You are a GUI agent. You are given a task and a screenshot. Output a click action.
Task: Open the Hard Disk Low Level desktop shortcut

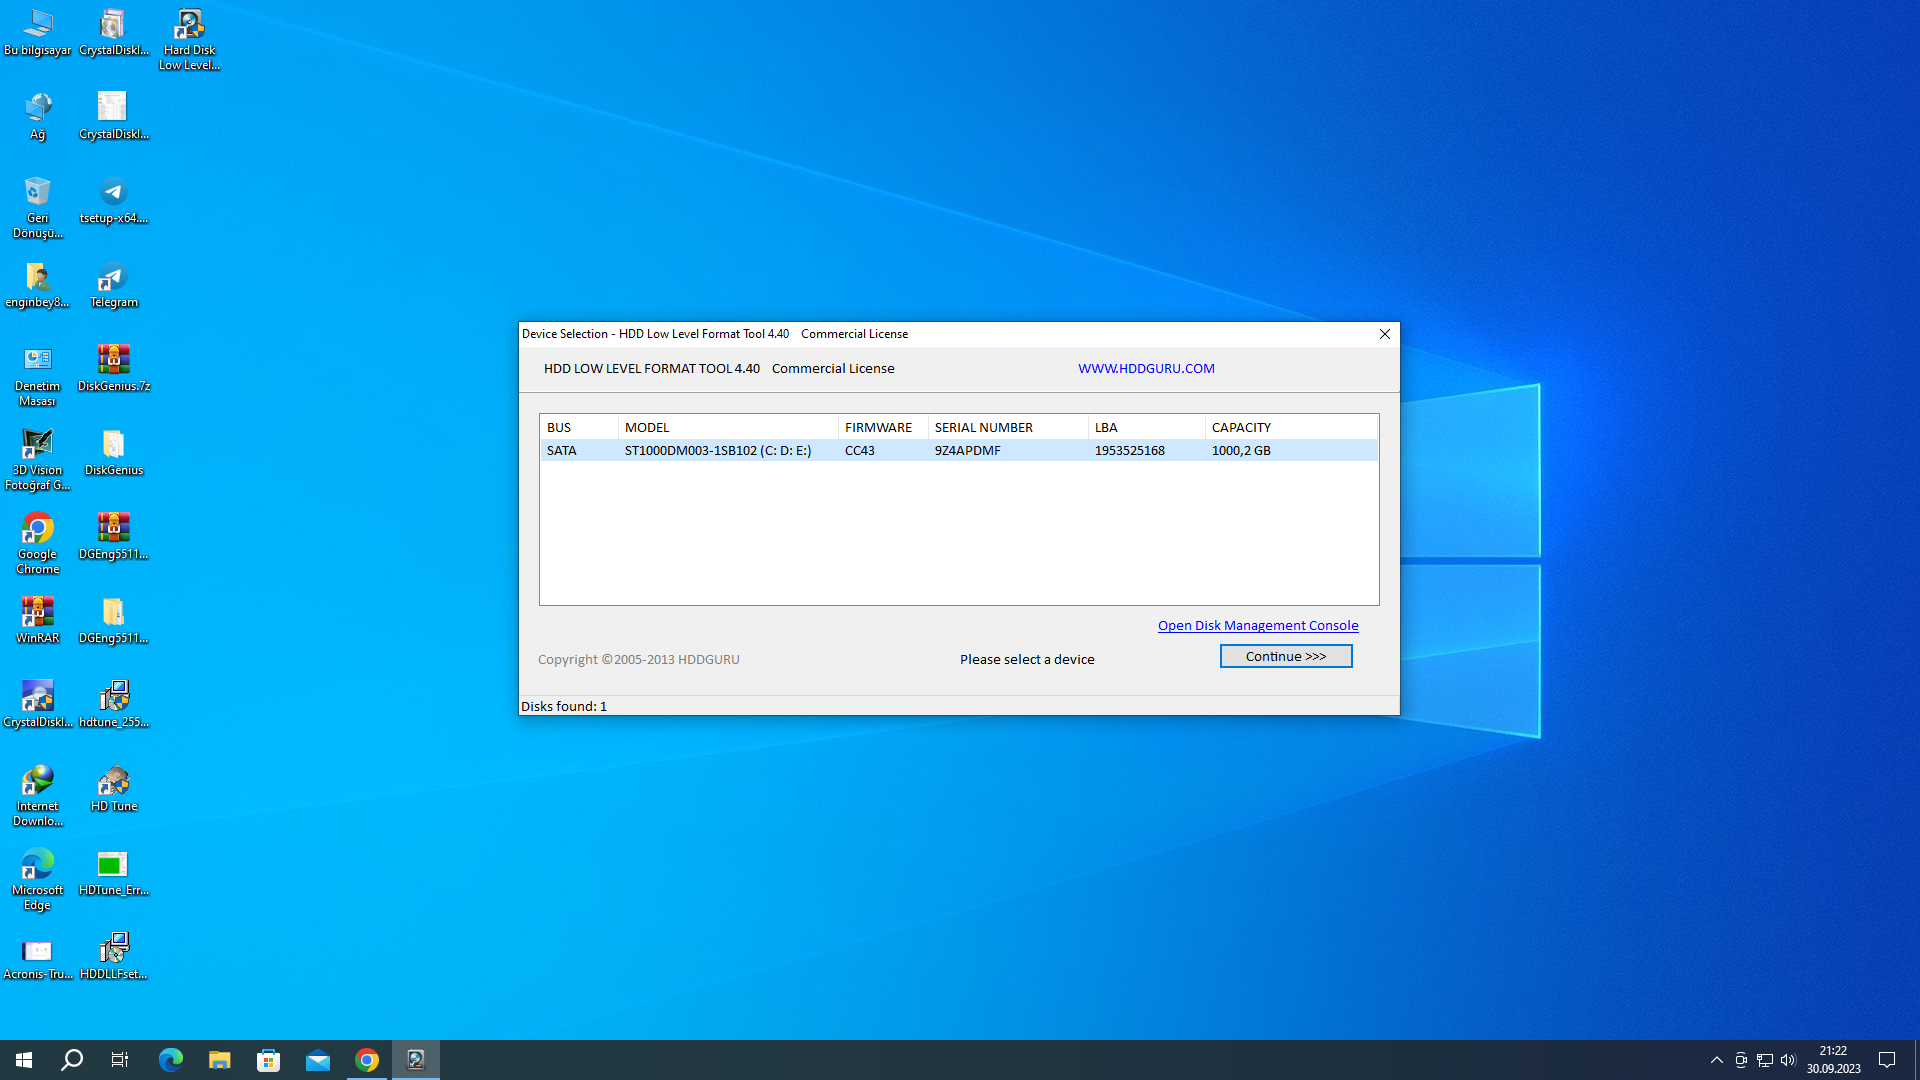click(189, 39)
